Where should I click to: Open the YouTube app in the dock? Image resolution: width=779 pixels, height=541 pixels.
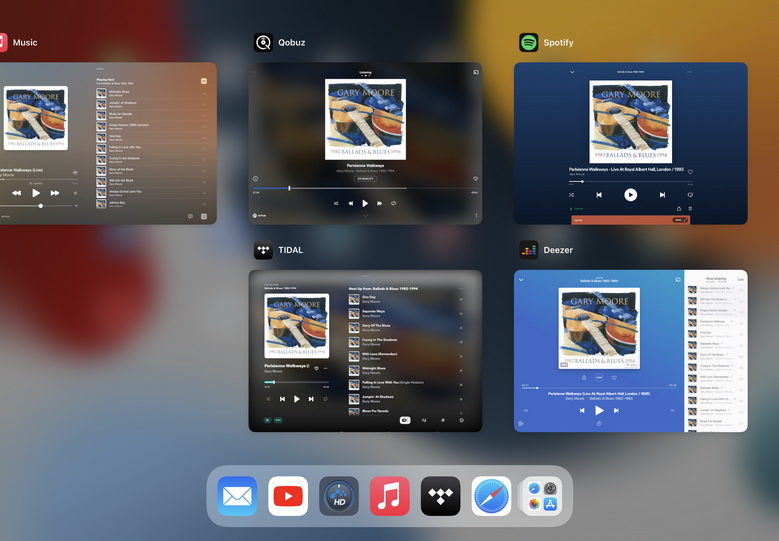288,496
